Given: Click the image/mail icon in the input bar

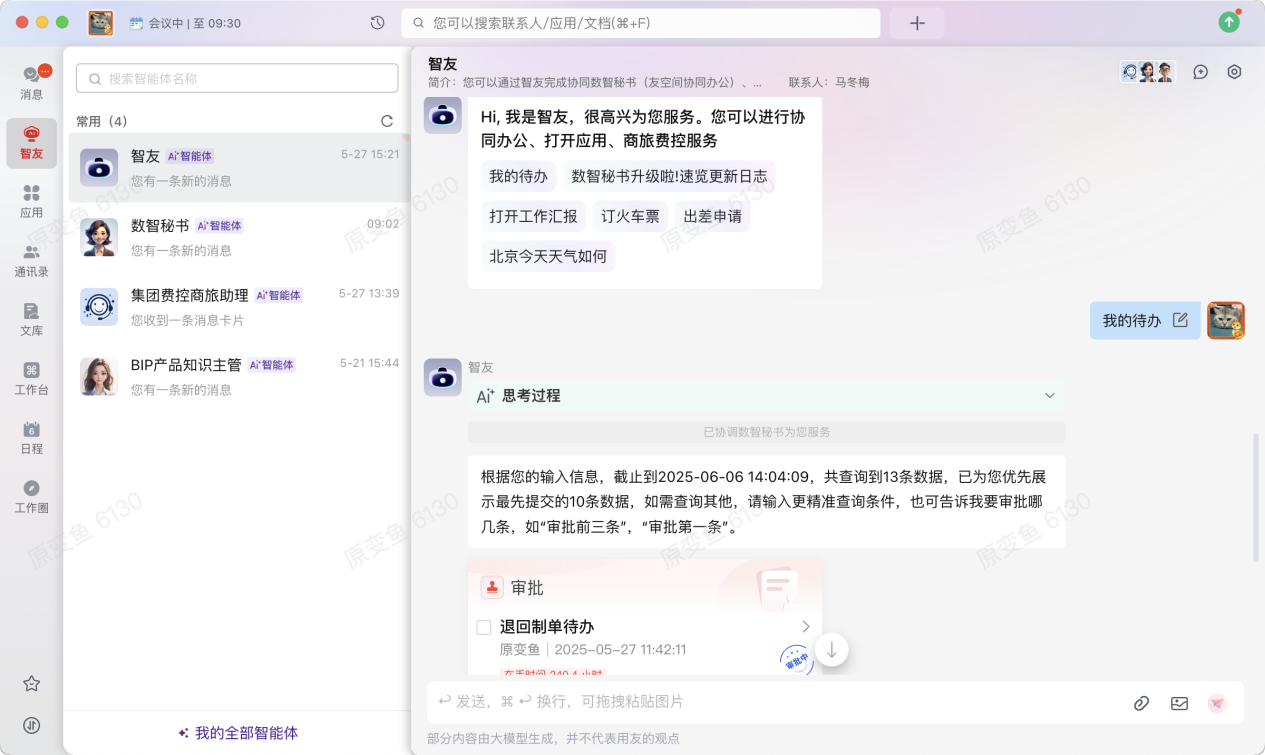Looking at the screenshot, I should tap(1179, 703).
